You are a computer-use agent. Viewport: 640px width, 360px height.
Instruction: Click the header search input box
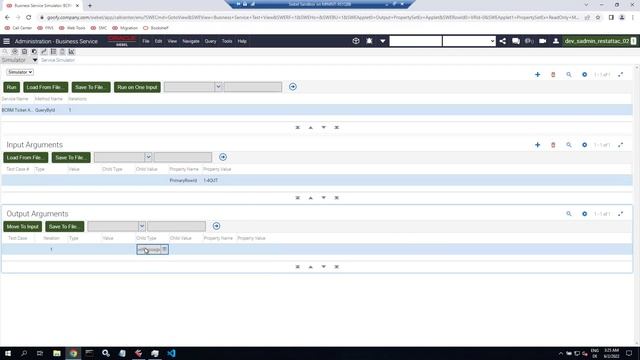pos(416,41)
